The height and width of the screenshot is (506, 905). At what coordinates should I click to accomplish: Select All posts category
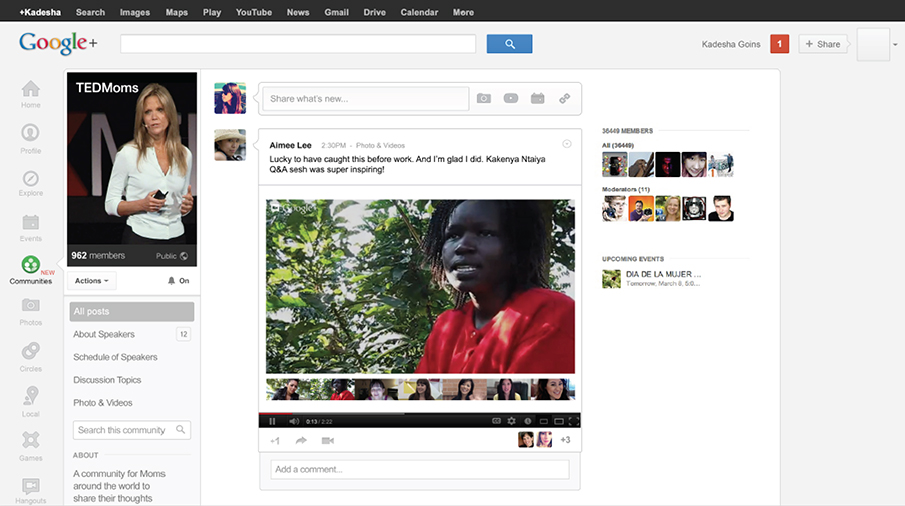pyautogui.click(x=132, y=312)
